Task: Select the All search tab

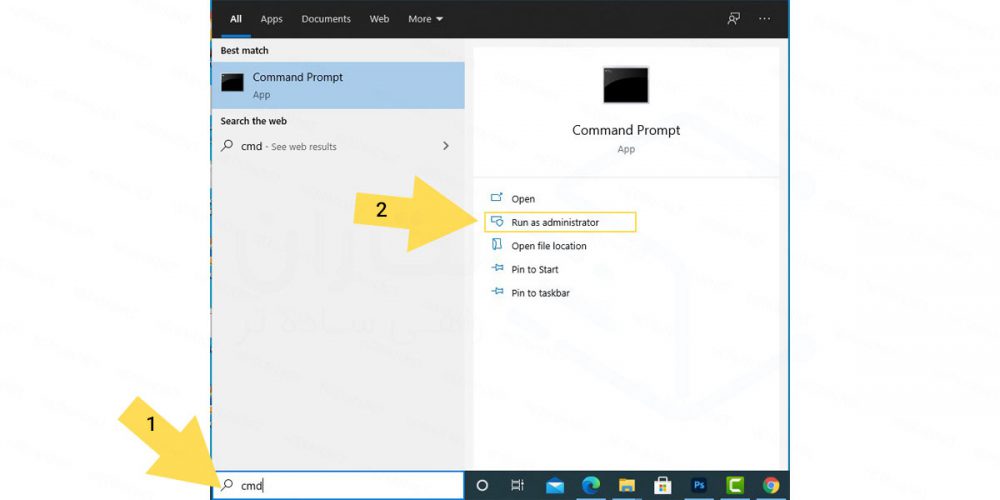Action: pos(236,19)
